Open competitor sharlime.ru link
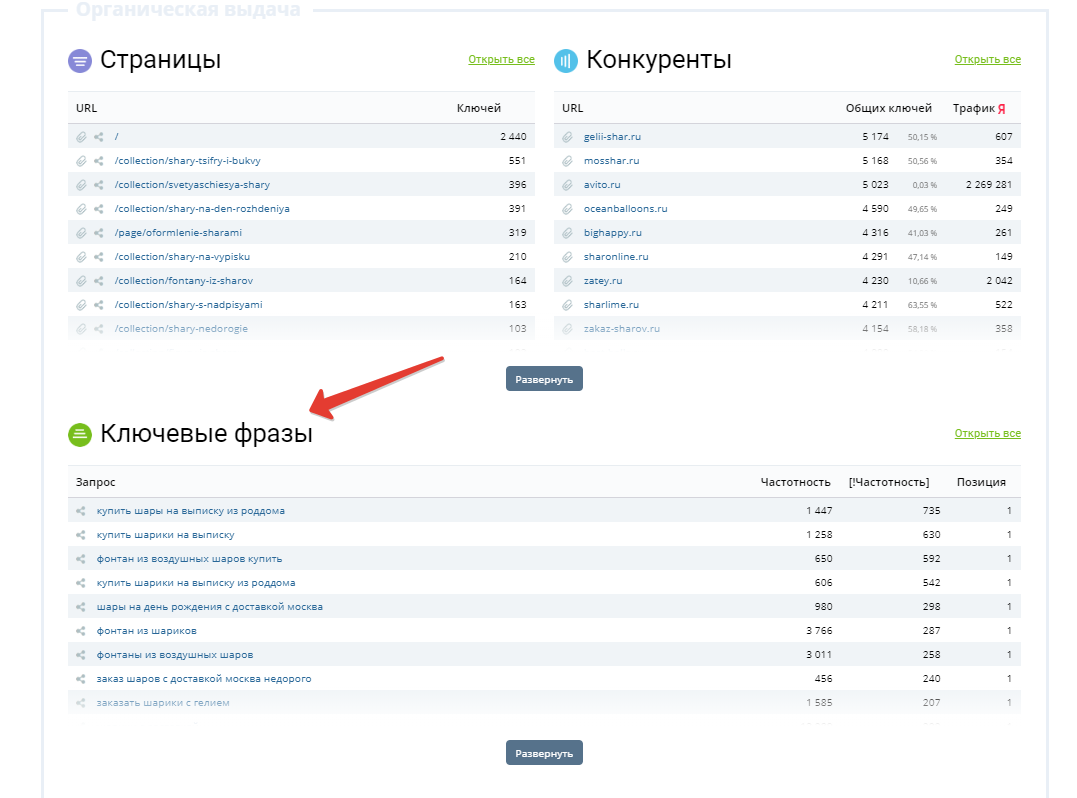Screen dimensions: 1077x798 point(611,305)
